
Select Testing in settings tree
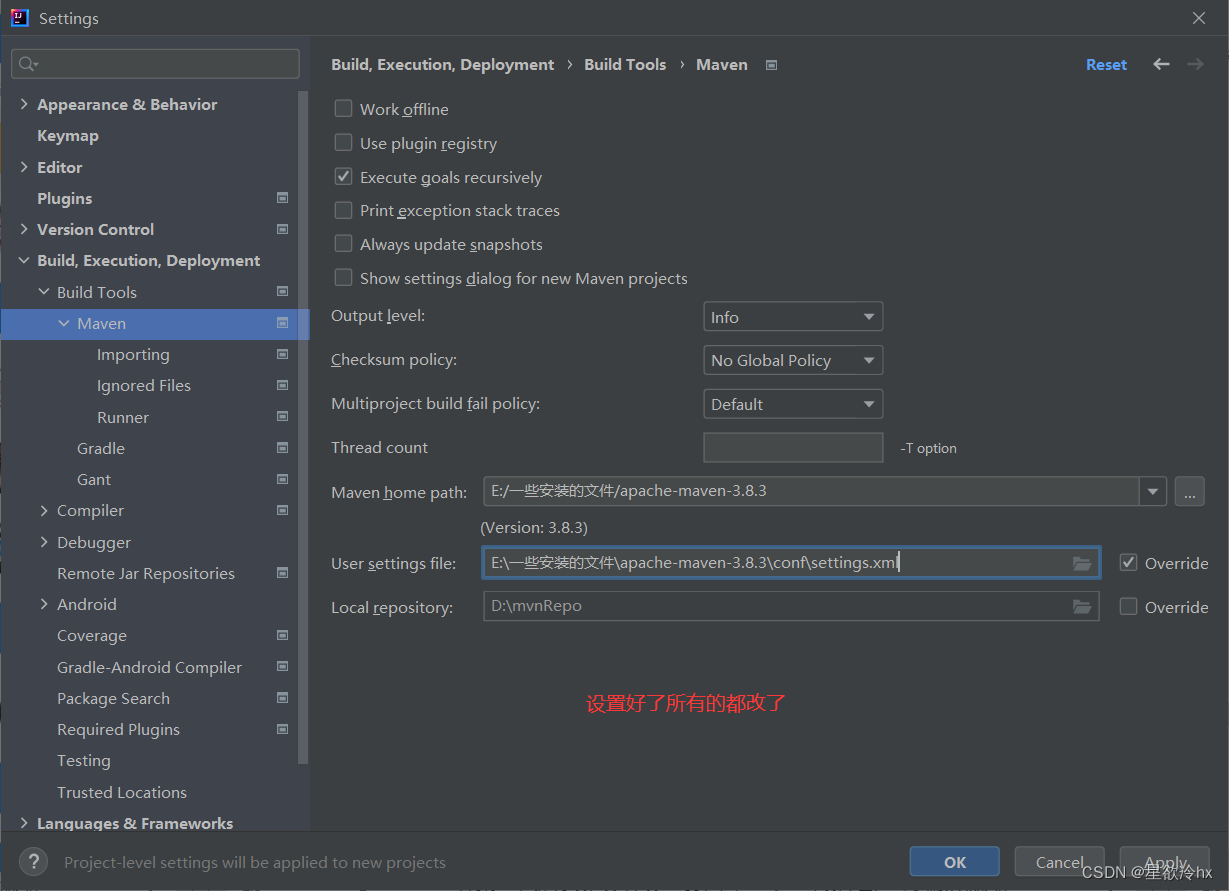point(84,761)
